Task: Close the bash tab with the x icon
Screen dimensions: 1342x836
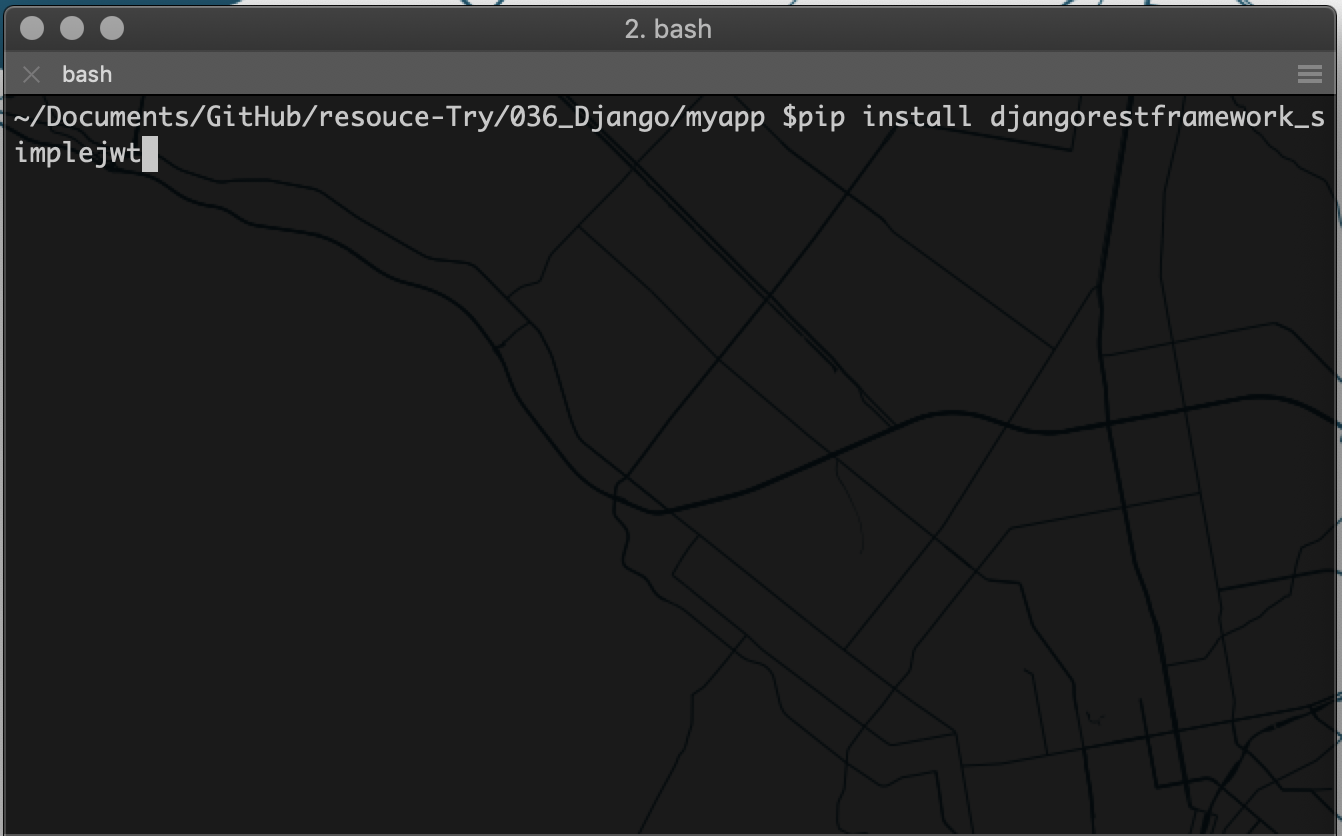Action: click(32, 74)
